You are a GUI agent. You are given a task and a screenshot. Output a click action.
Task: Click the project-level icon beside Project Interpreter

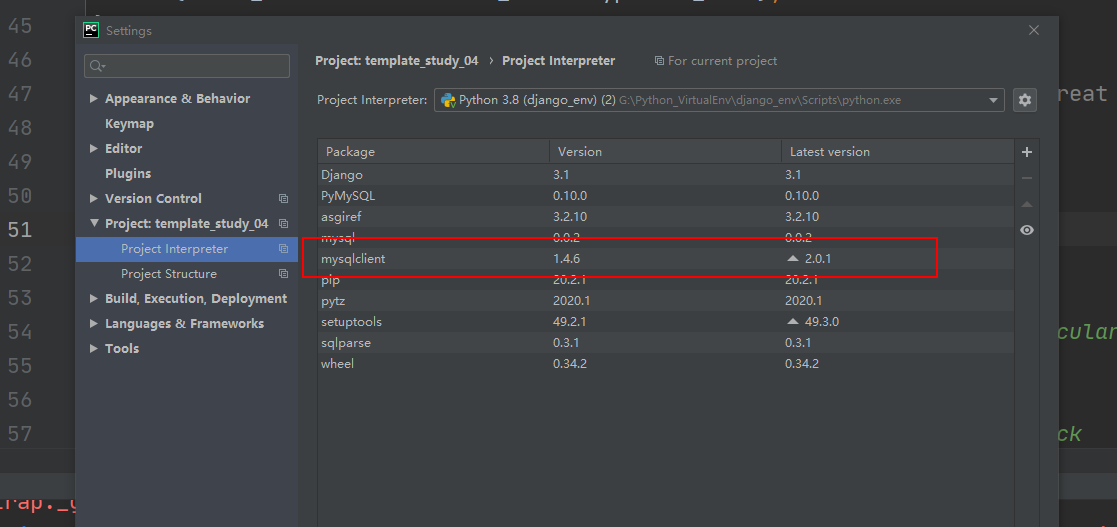(x=284, y=249)
